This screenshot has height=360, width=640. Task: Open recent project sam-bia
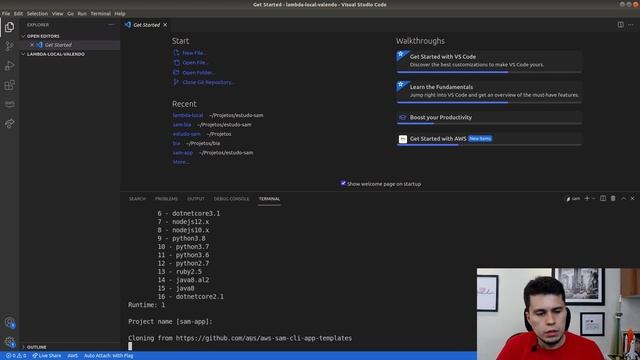click(x=182, y=124)
